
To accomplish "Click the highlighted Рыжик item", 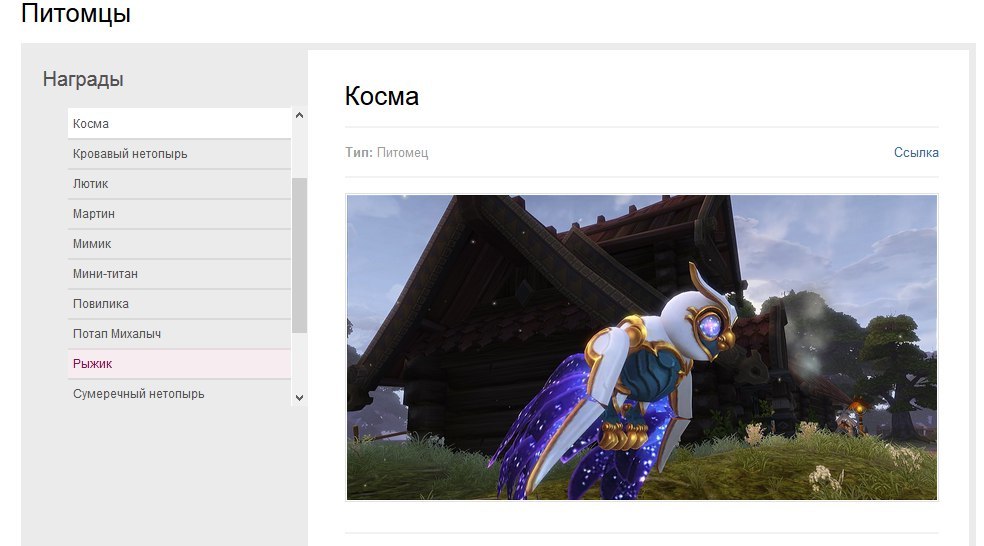I will (178, 364).
